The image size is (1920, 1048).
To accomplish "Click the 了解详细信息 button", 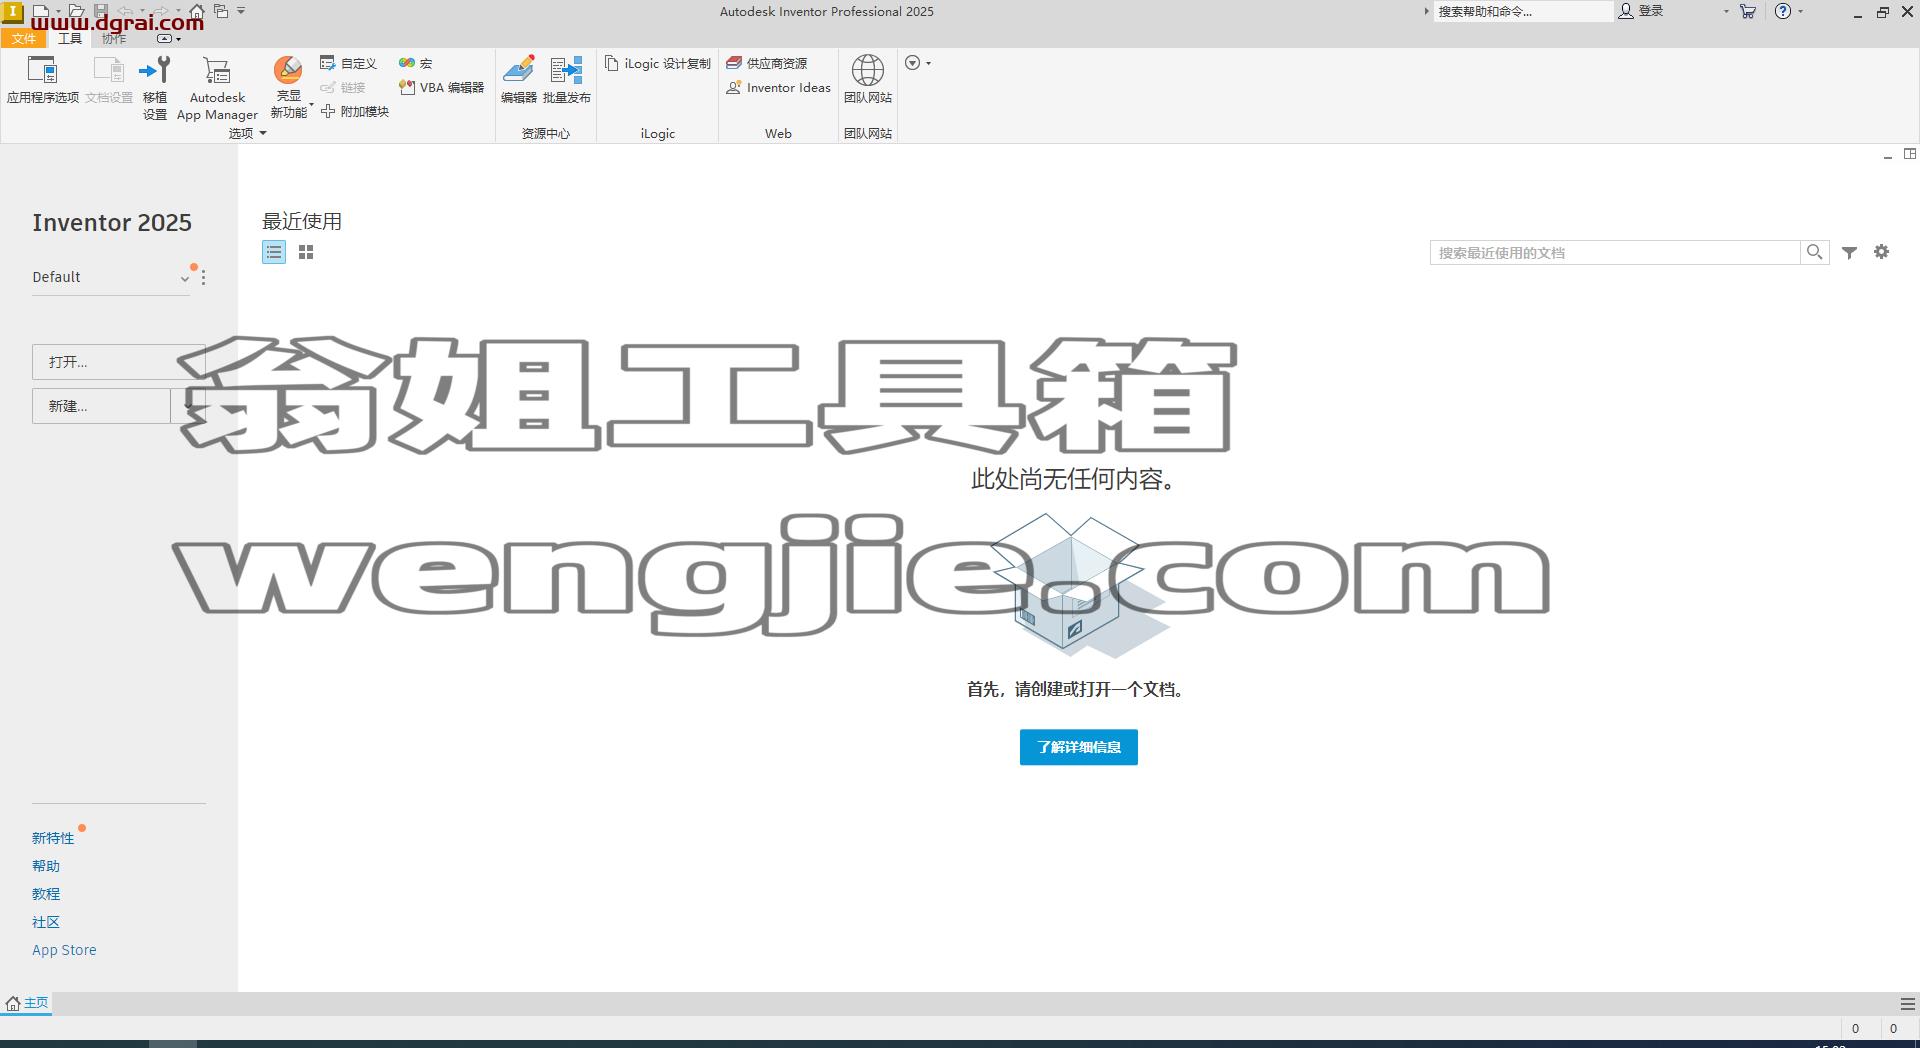I will pos(1078,747).
